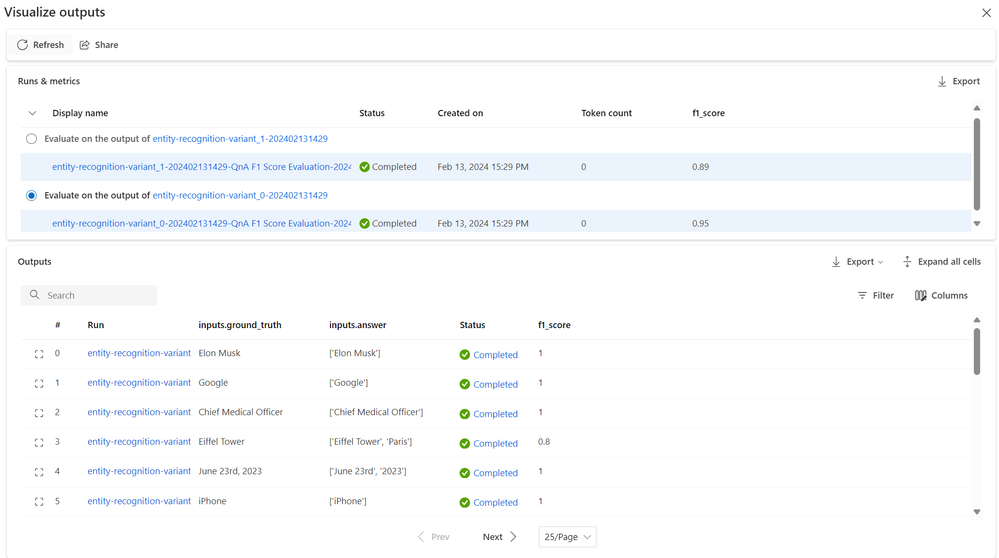Click the Token count column header
The height and width of the screenshot is (558, 999).
(607, 113)
